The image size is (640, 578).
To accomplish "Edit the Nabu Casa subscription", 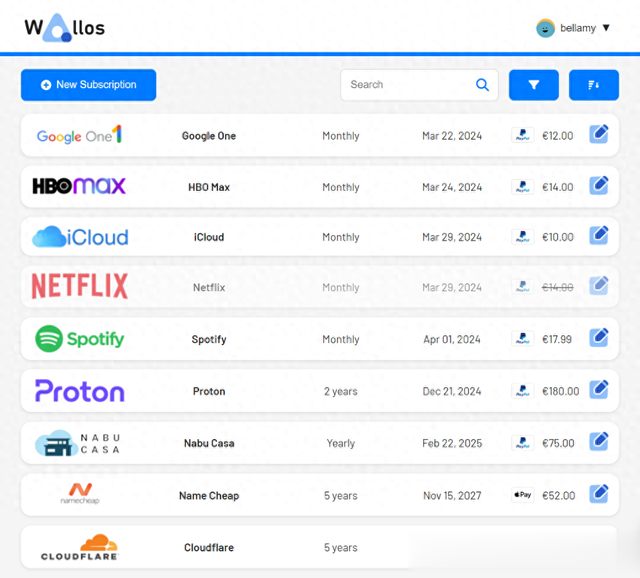I will 599,441.
